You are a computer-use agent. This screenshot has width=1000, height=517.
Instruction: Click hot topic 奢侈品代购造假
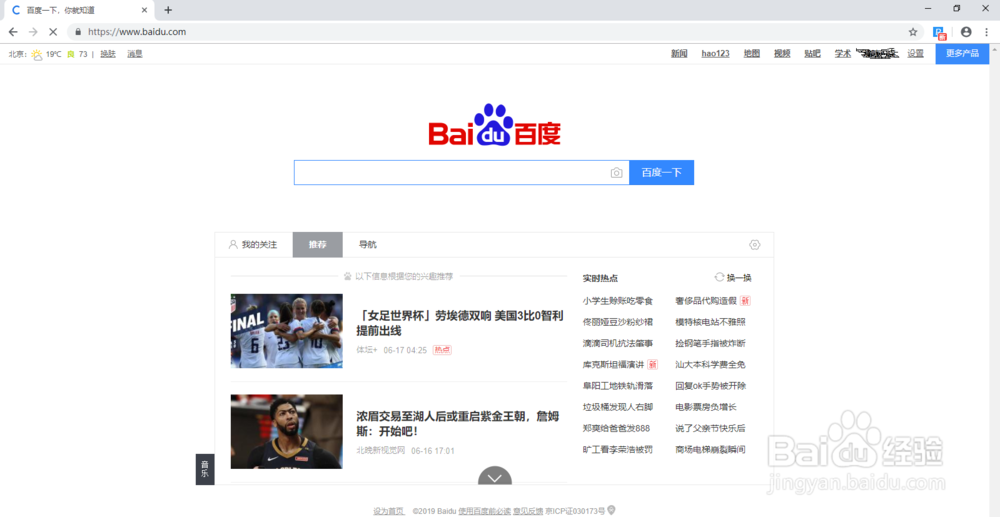point(706,300)
